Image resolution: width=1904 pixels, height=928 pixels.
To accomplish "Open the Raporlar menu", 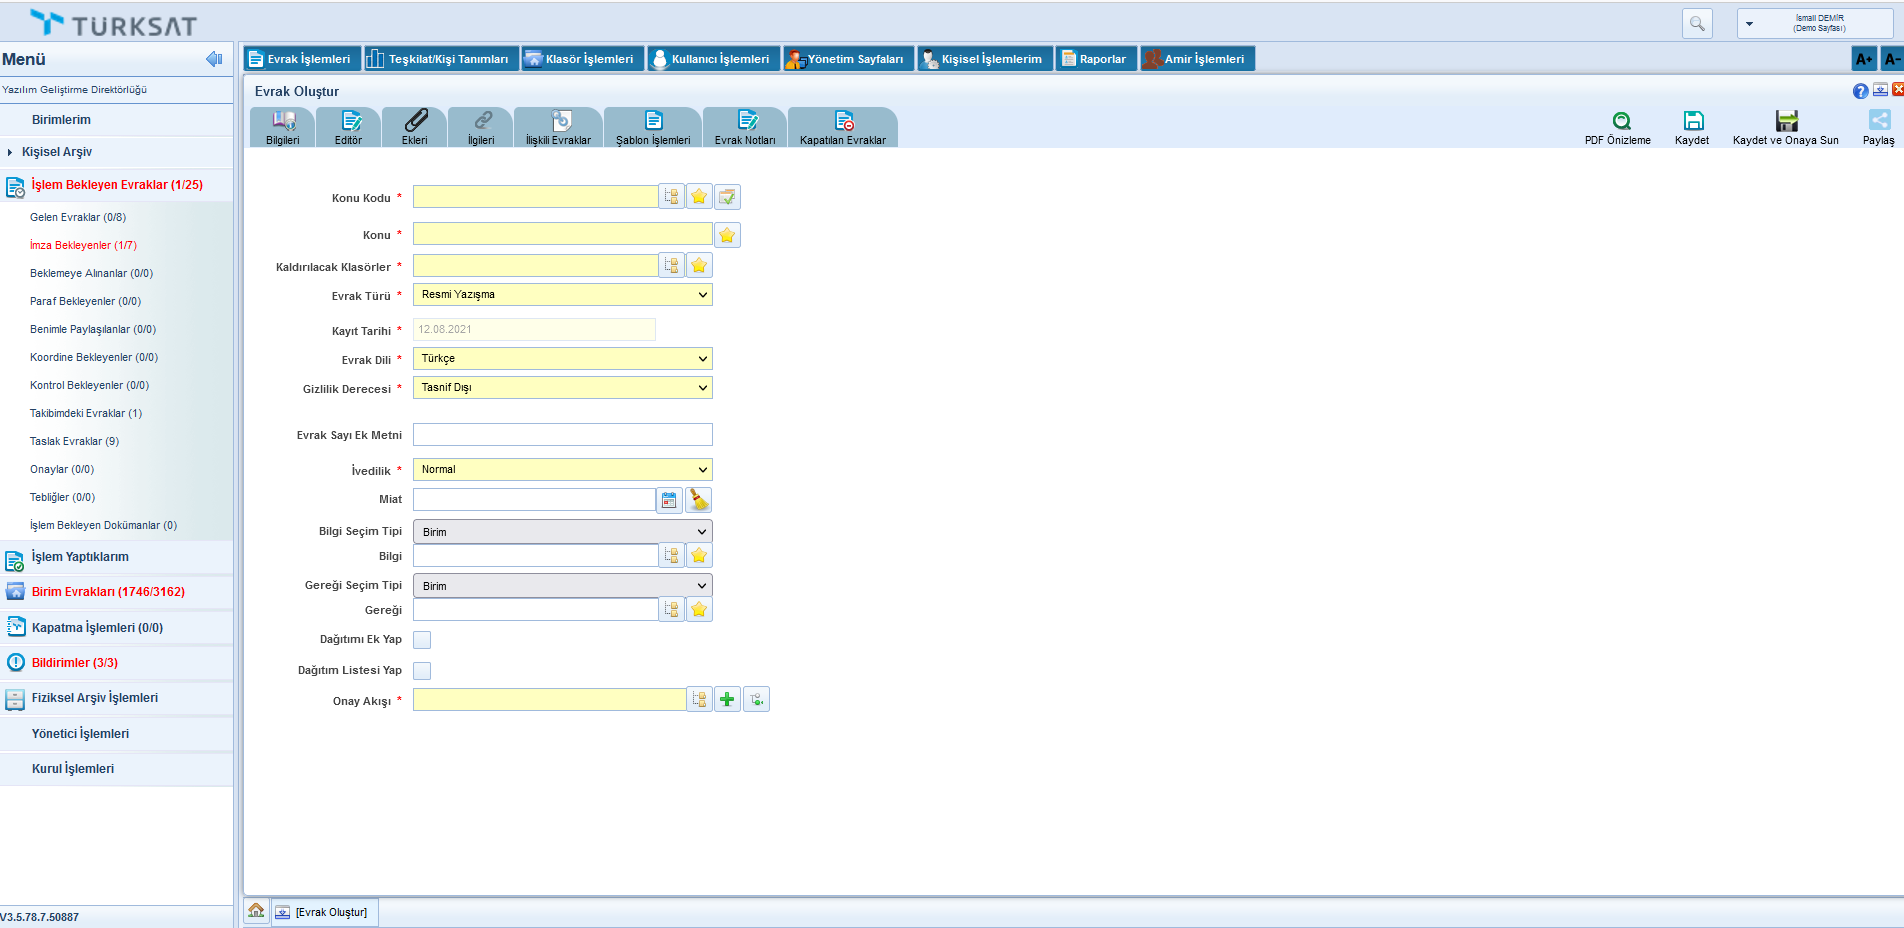I will point(1096,59).
